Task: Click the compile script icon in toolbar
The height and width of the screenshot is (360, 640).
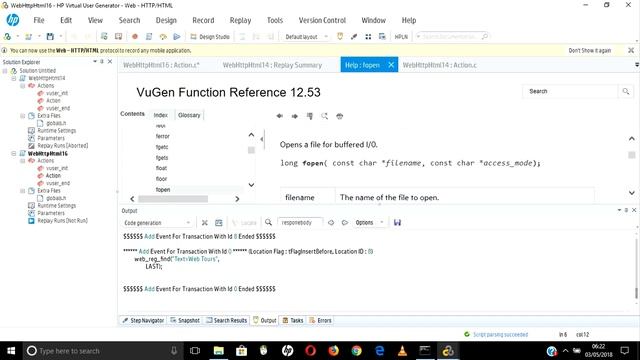Action: point(149,37)
